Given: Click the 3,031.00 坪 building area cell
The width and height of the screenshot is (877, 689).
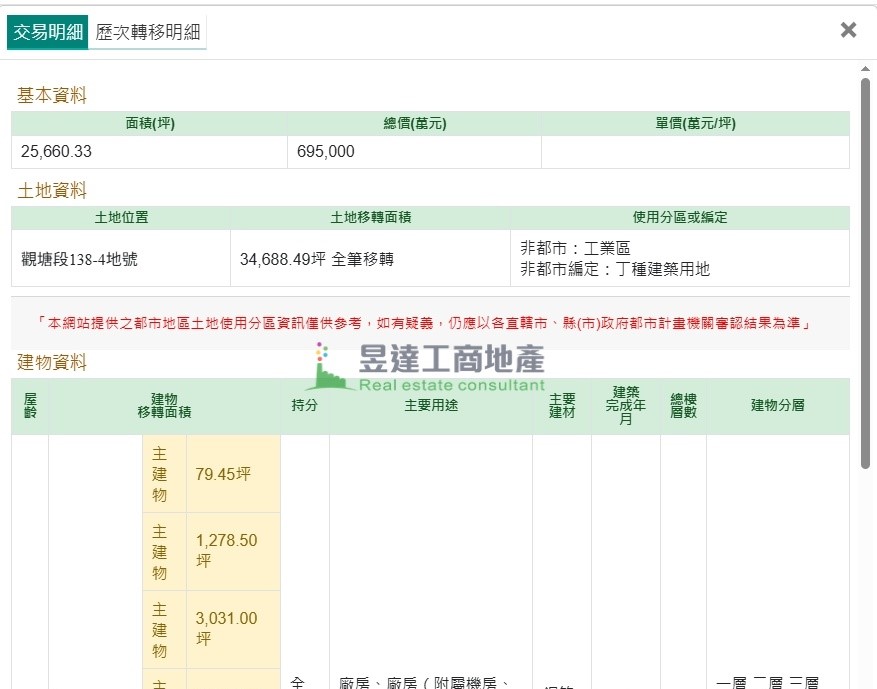Looking at the screenshot, I should click(232, 629).
